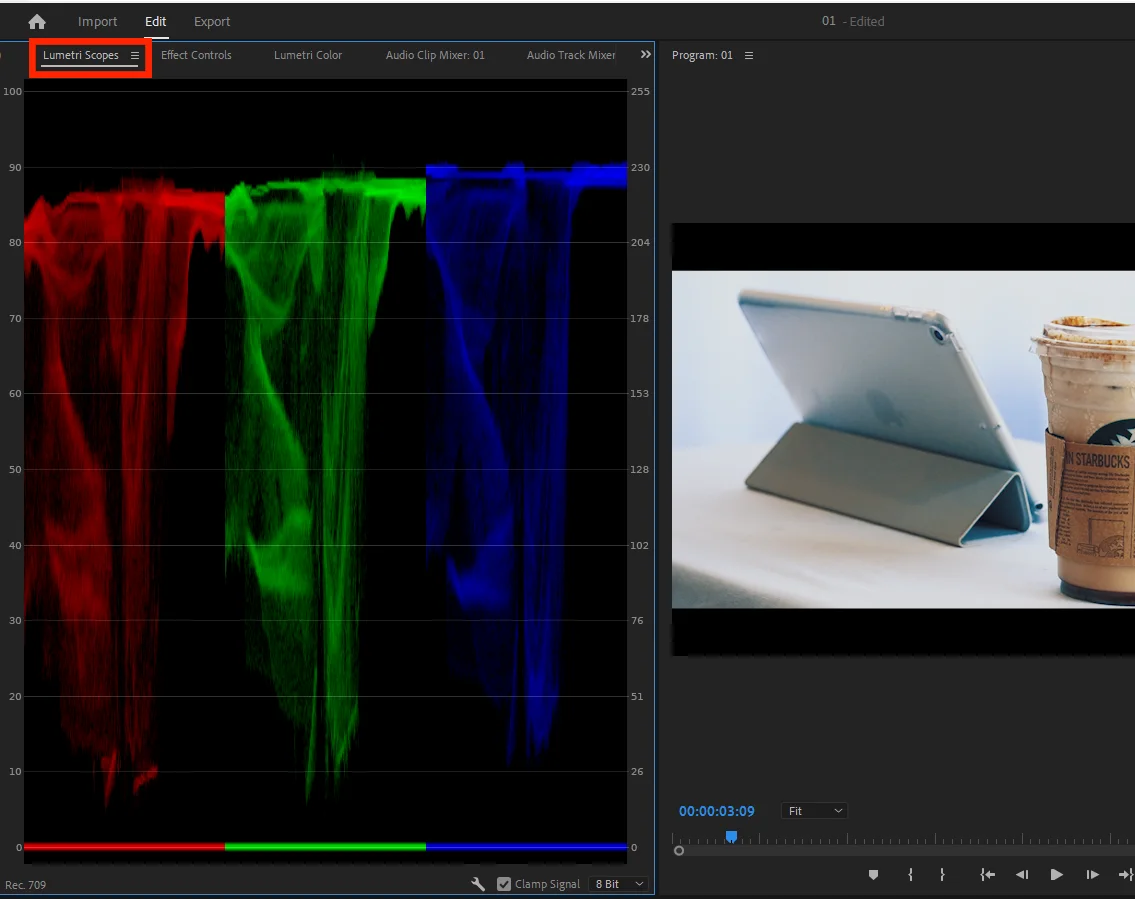Click the Go to In button

point(987,874)
